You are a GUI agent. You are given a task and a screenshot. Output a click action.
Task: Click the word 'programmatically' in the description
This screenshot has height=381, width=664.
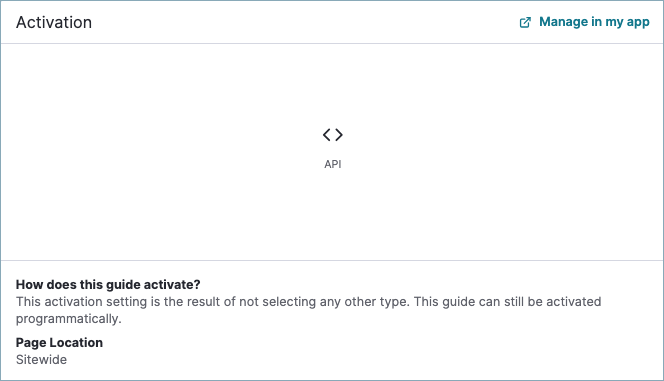[67, 319]
